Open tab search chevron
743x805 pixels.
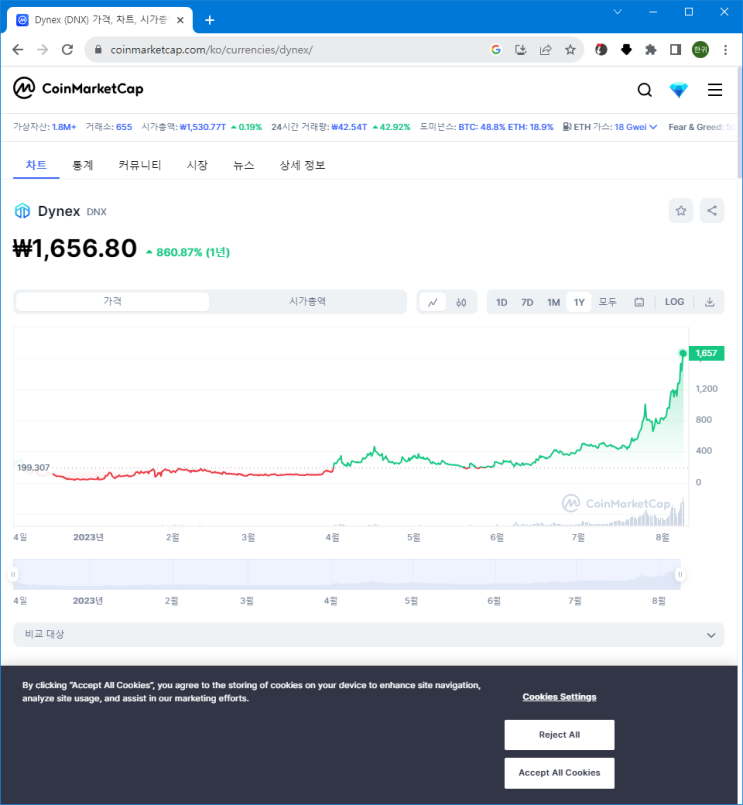point(618,12)
